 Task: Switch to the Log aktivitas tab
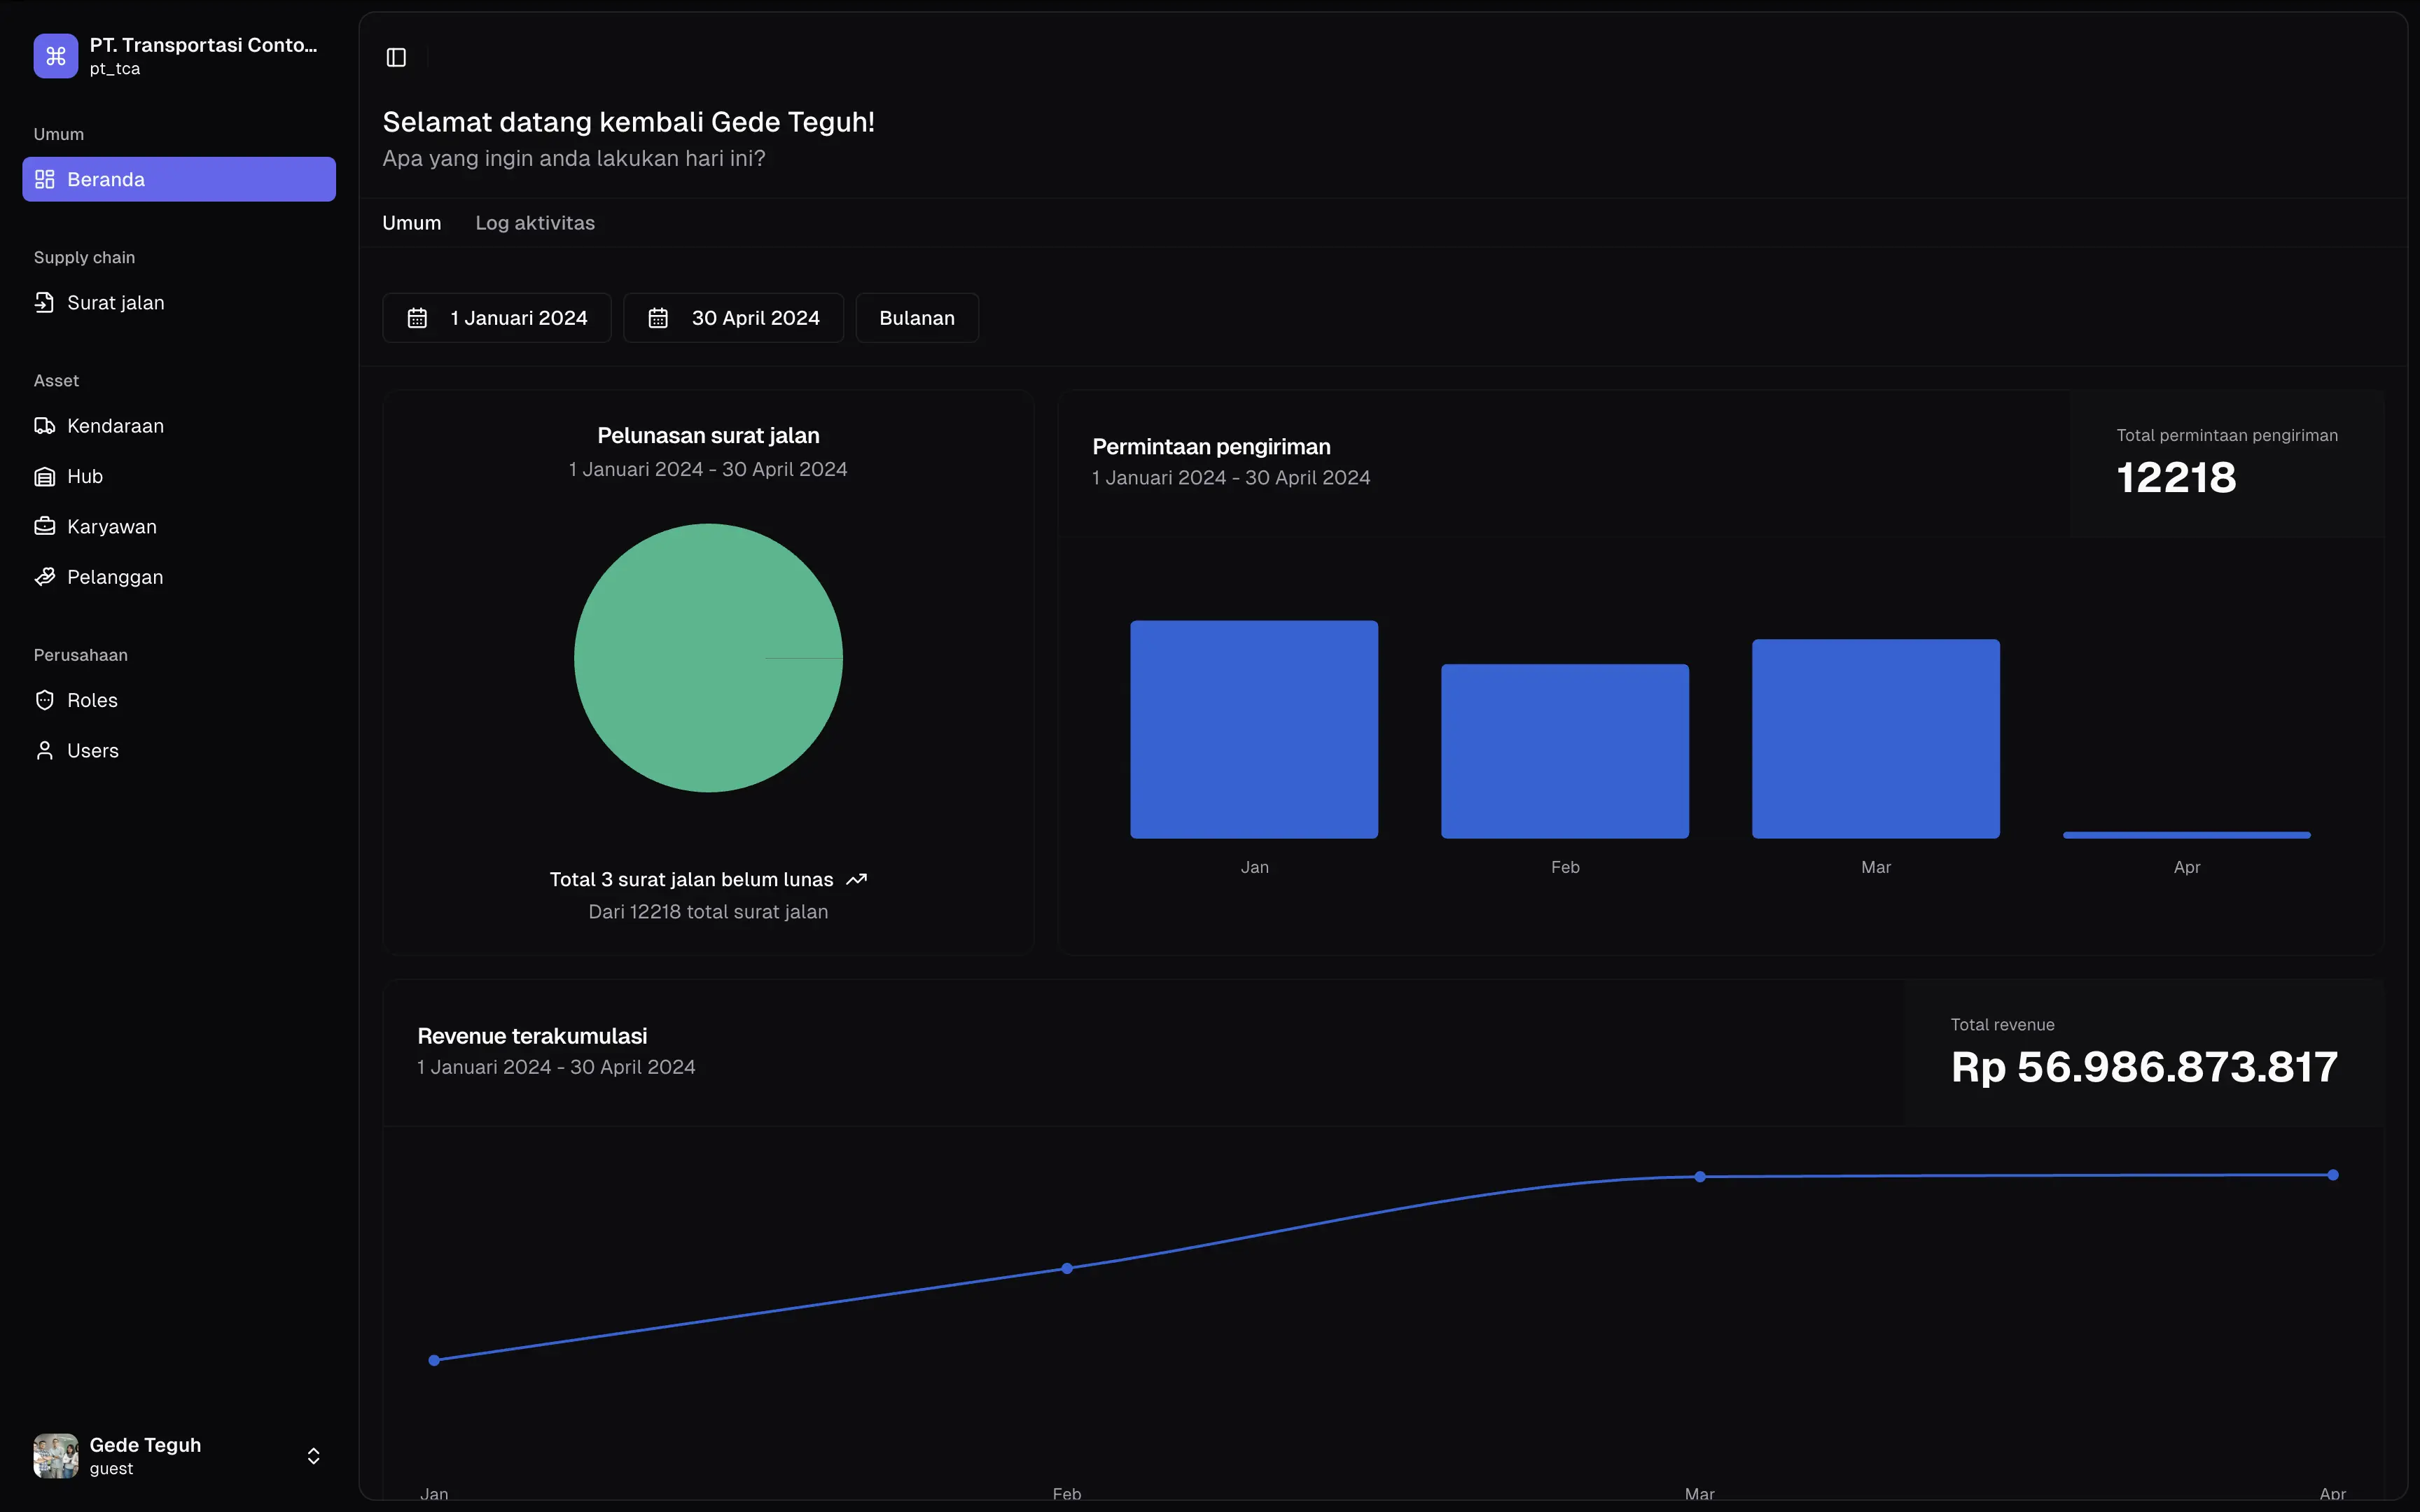(x=535, y=223)
